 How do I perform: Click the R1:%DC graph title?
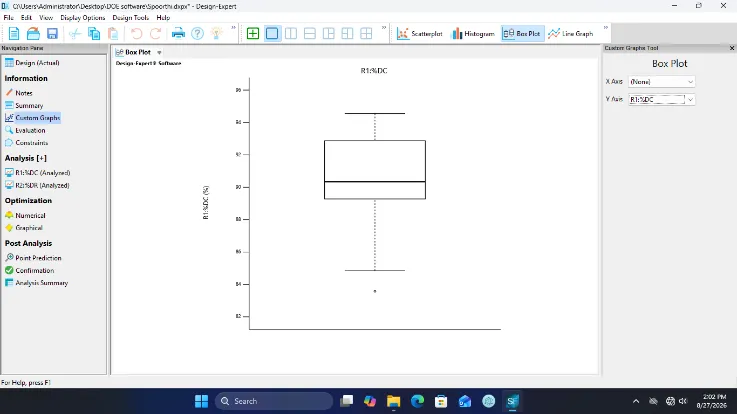pyautogui.click(x=374, y=71)
